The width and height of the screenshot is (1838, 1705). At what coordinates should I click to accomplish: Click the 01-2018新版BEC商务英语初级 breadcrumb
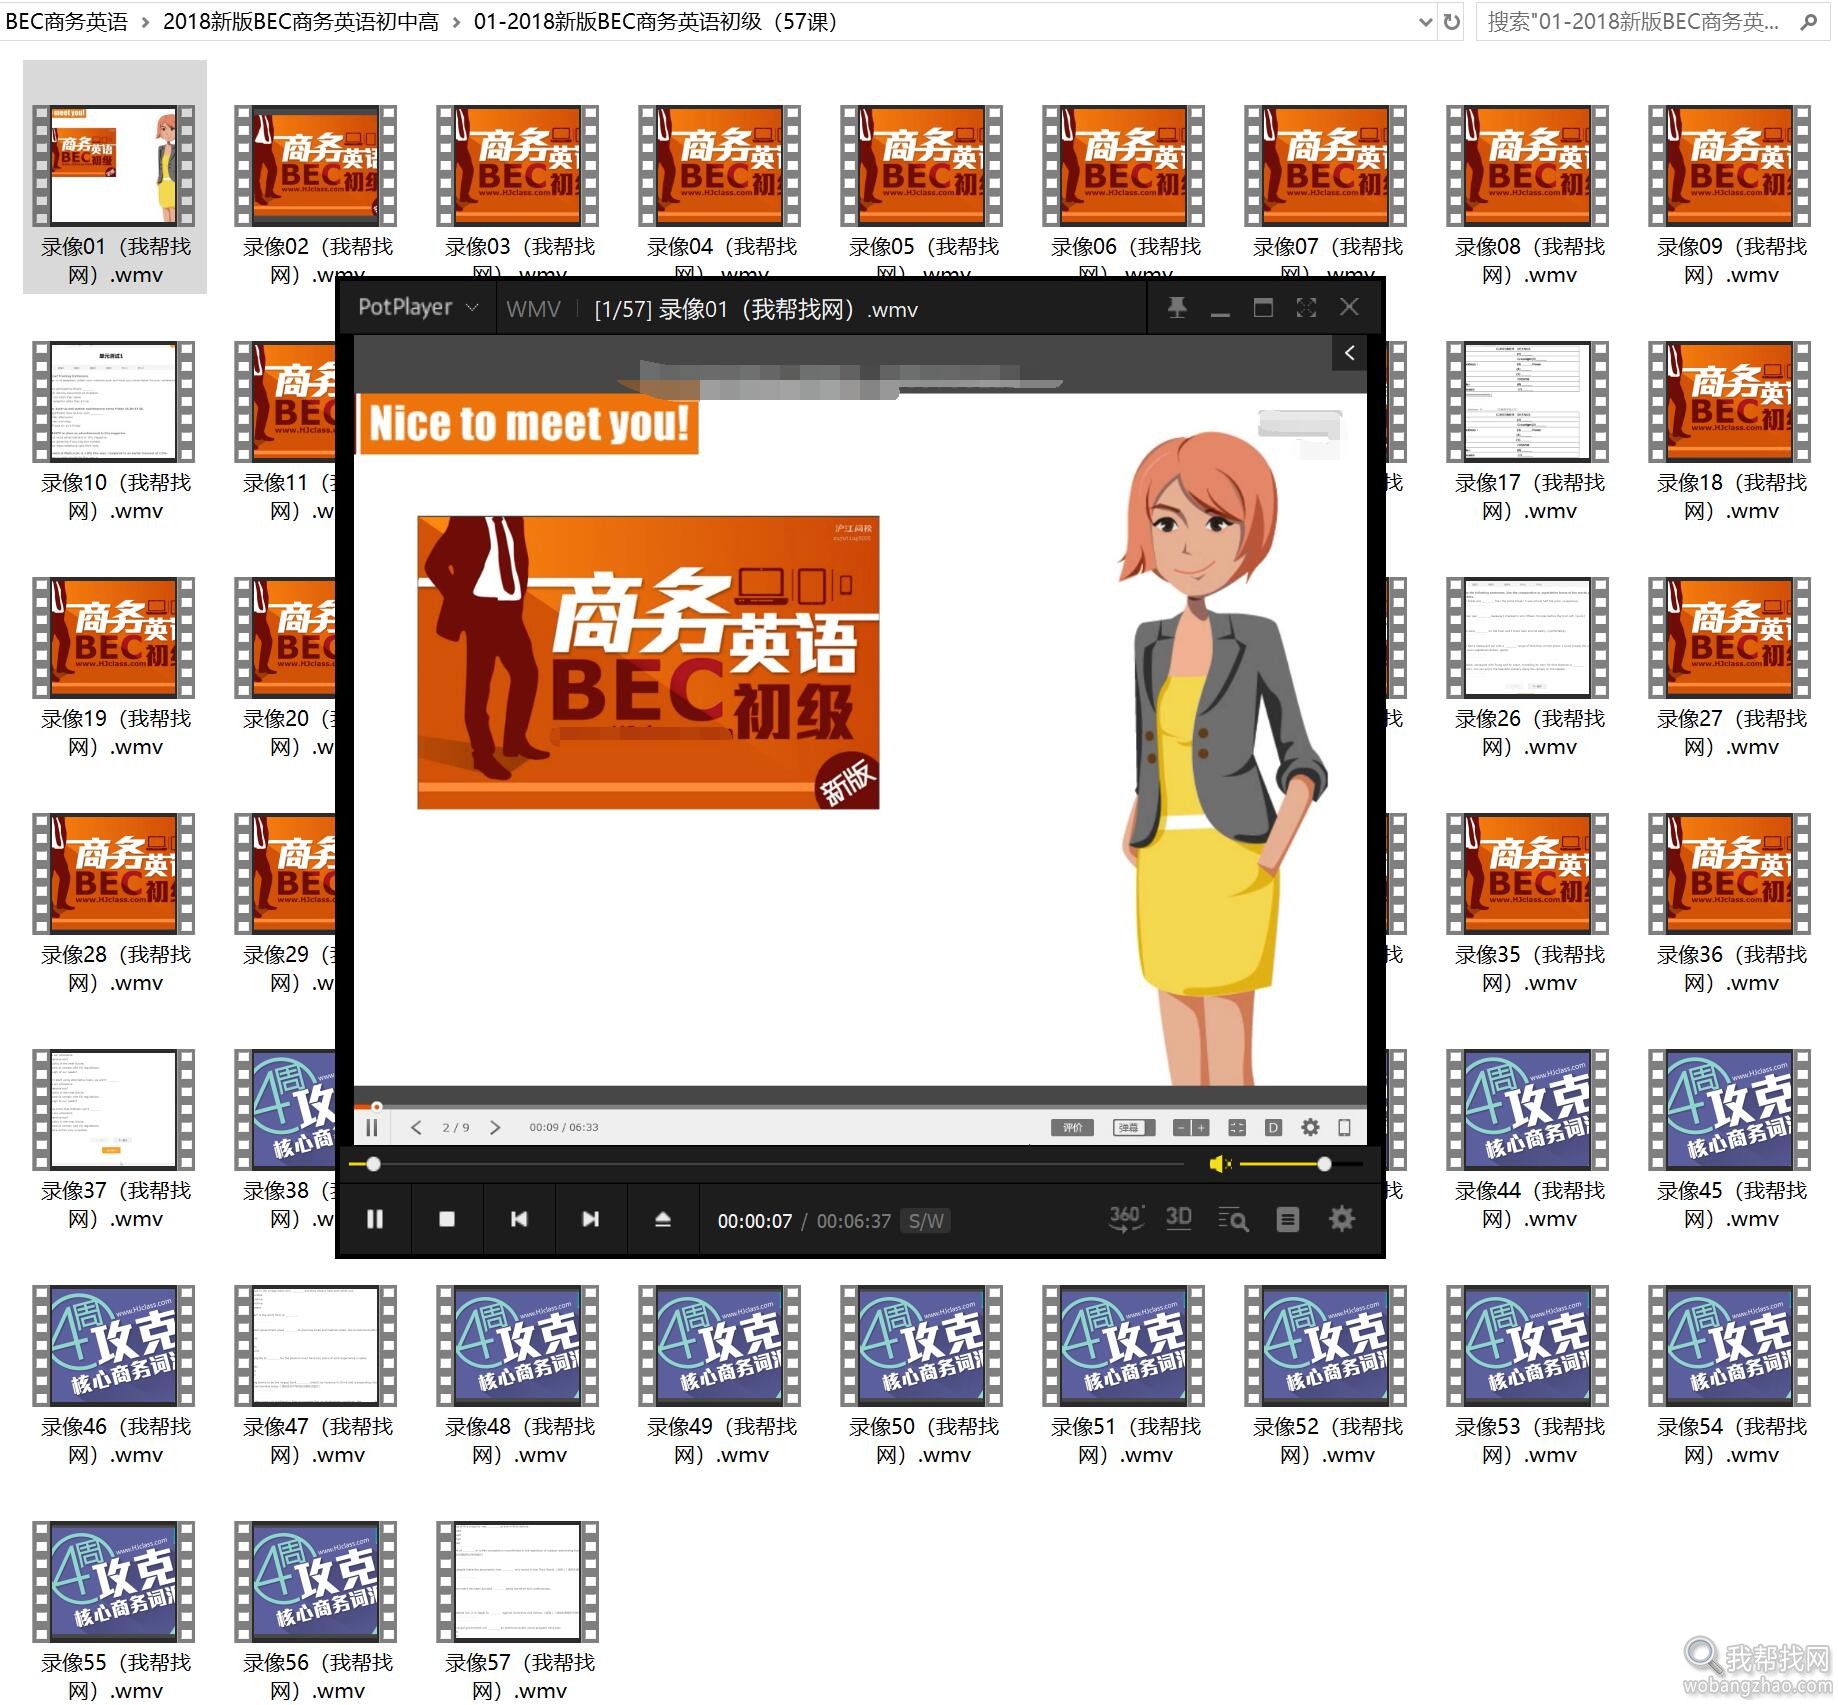click(x=656, y=21)
